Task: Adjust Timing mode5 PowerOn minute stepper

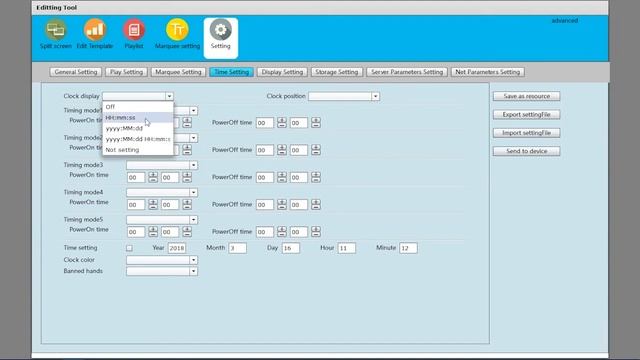Action: (x=187, y=232)
